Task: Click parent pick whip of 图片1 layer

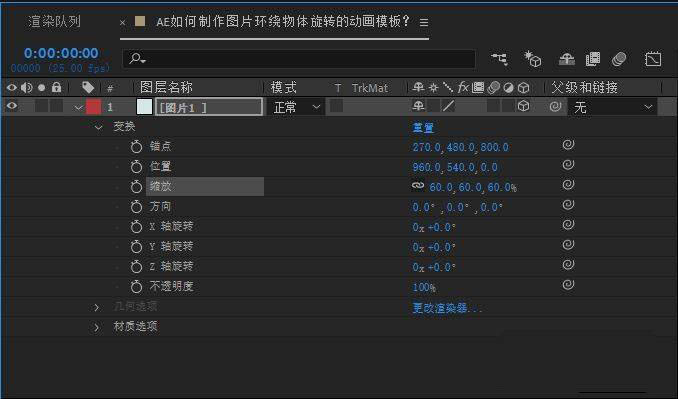Action: click(x=555, y=106)
